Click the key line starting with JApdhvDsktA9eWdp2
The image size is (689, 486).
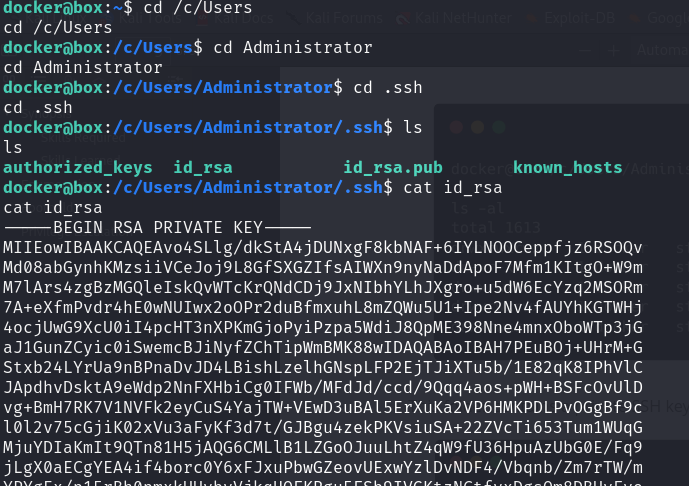[323, 388]
